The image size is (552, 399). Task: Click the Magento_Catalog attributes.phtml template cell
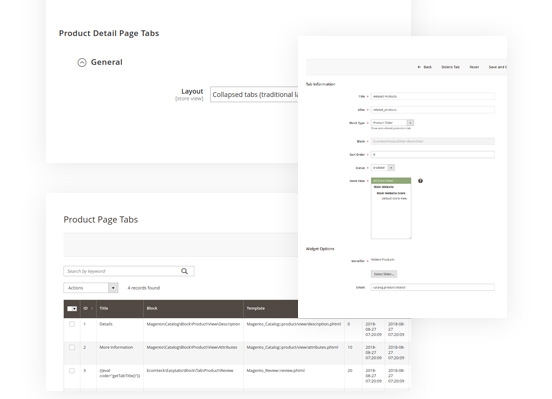pos(292,347)
